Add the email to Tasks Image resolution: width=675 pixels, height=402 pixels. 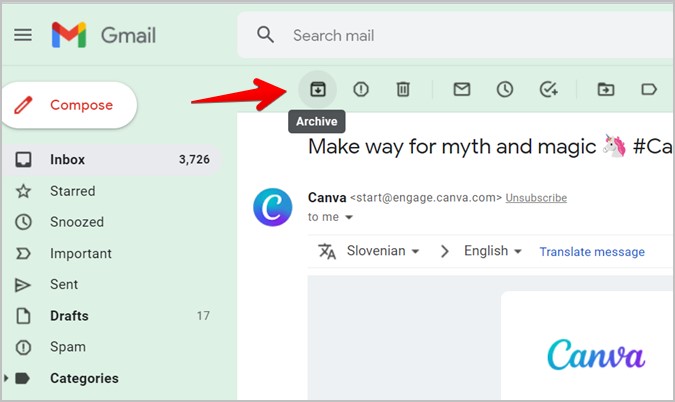(x=548, y=90)
